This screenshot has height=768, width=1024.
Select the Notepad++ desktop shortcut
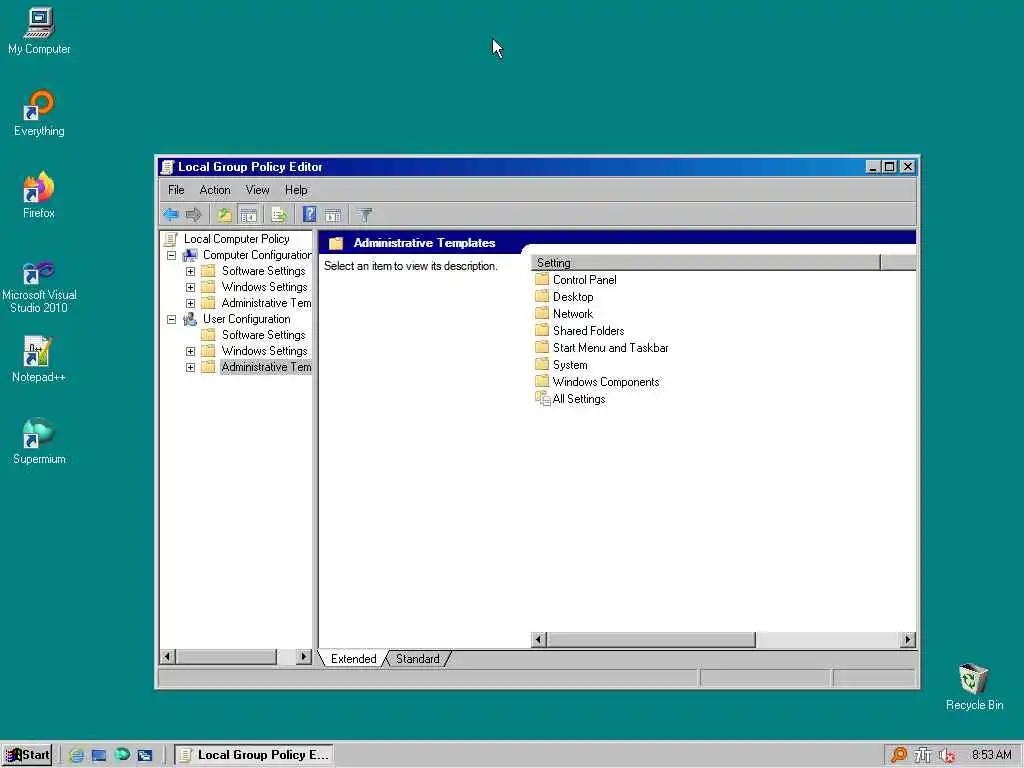pyautogui.click(x=39, y=359)
